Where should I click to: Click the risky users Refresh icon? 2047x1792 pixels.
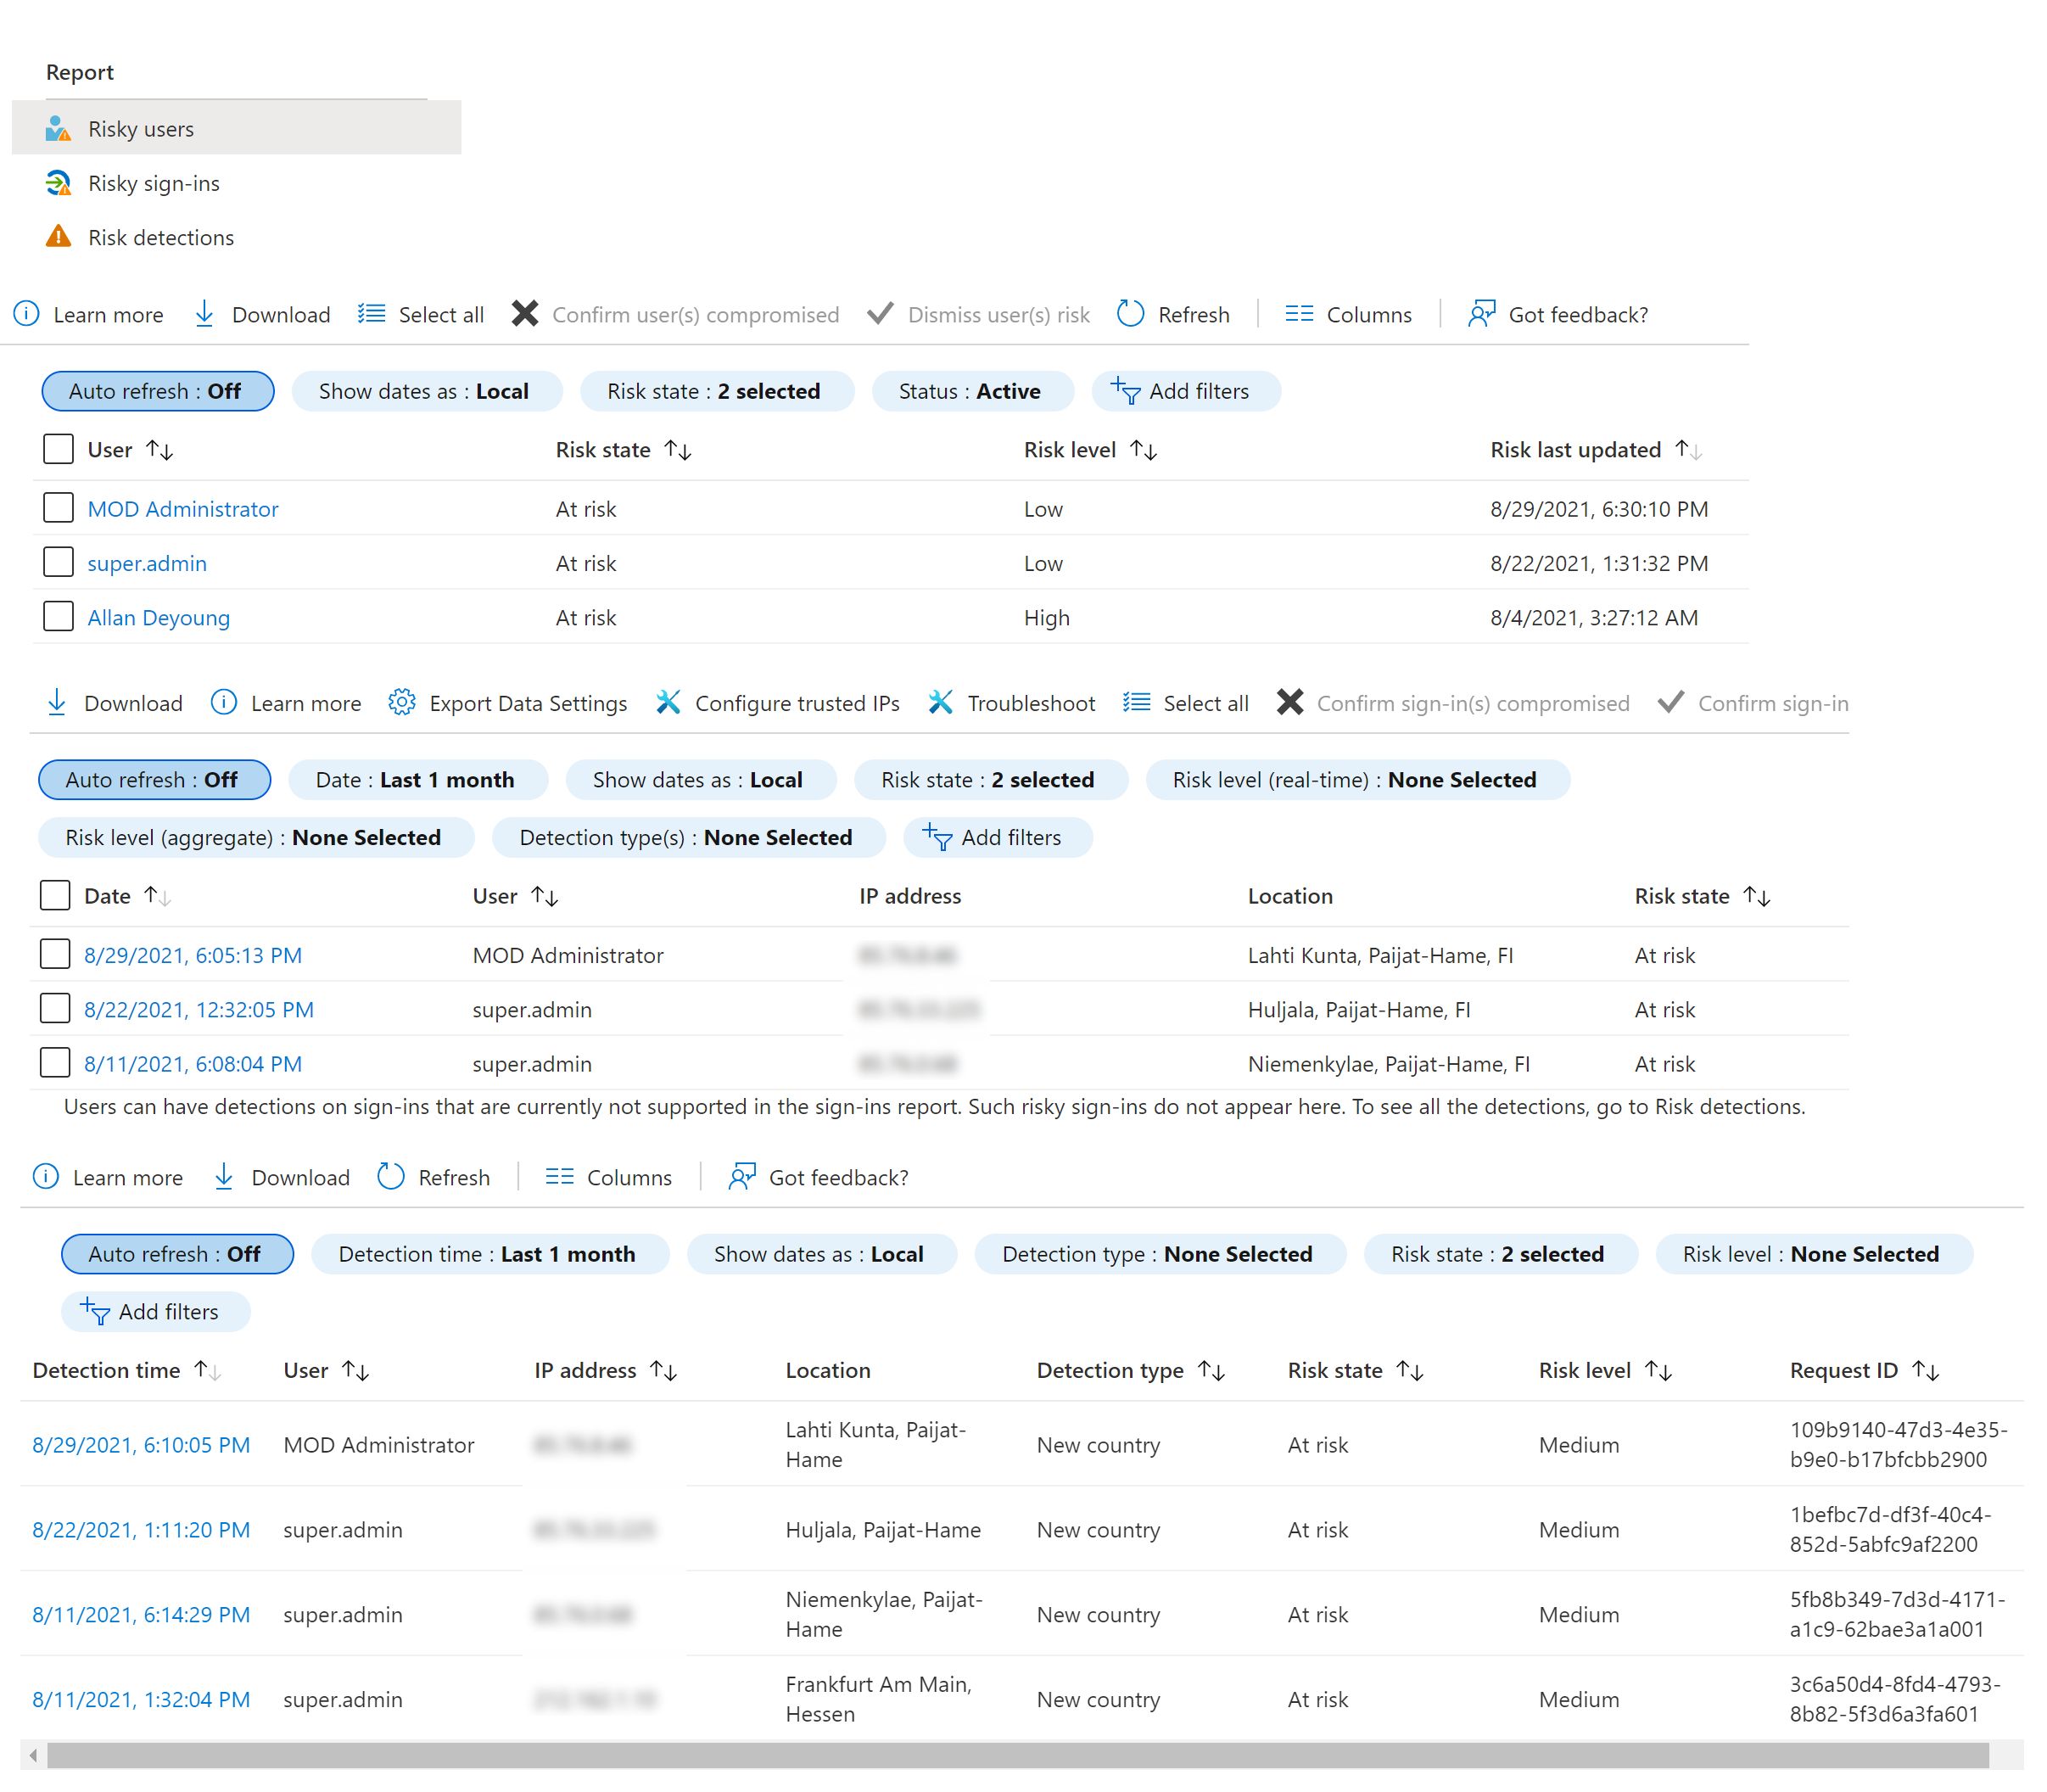tap(1130, 314)
